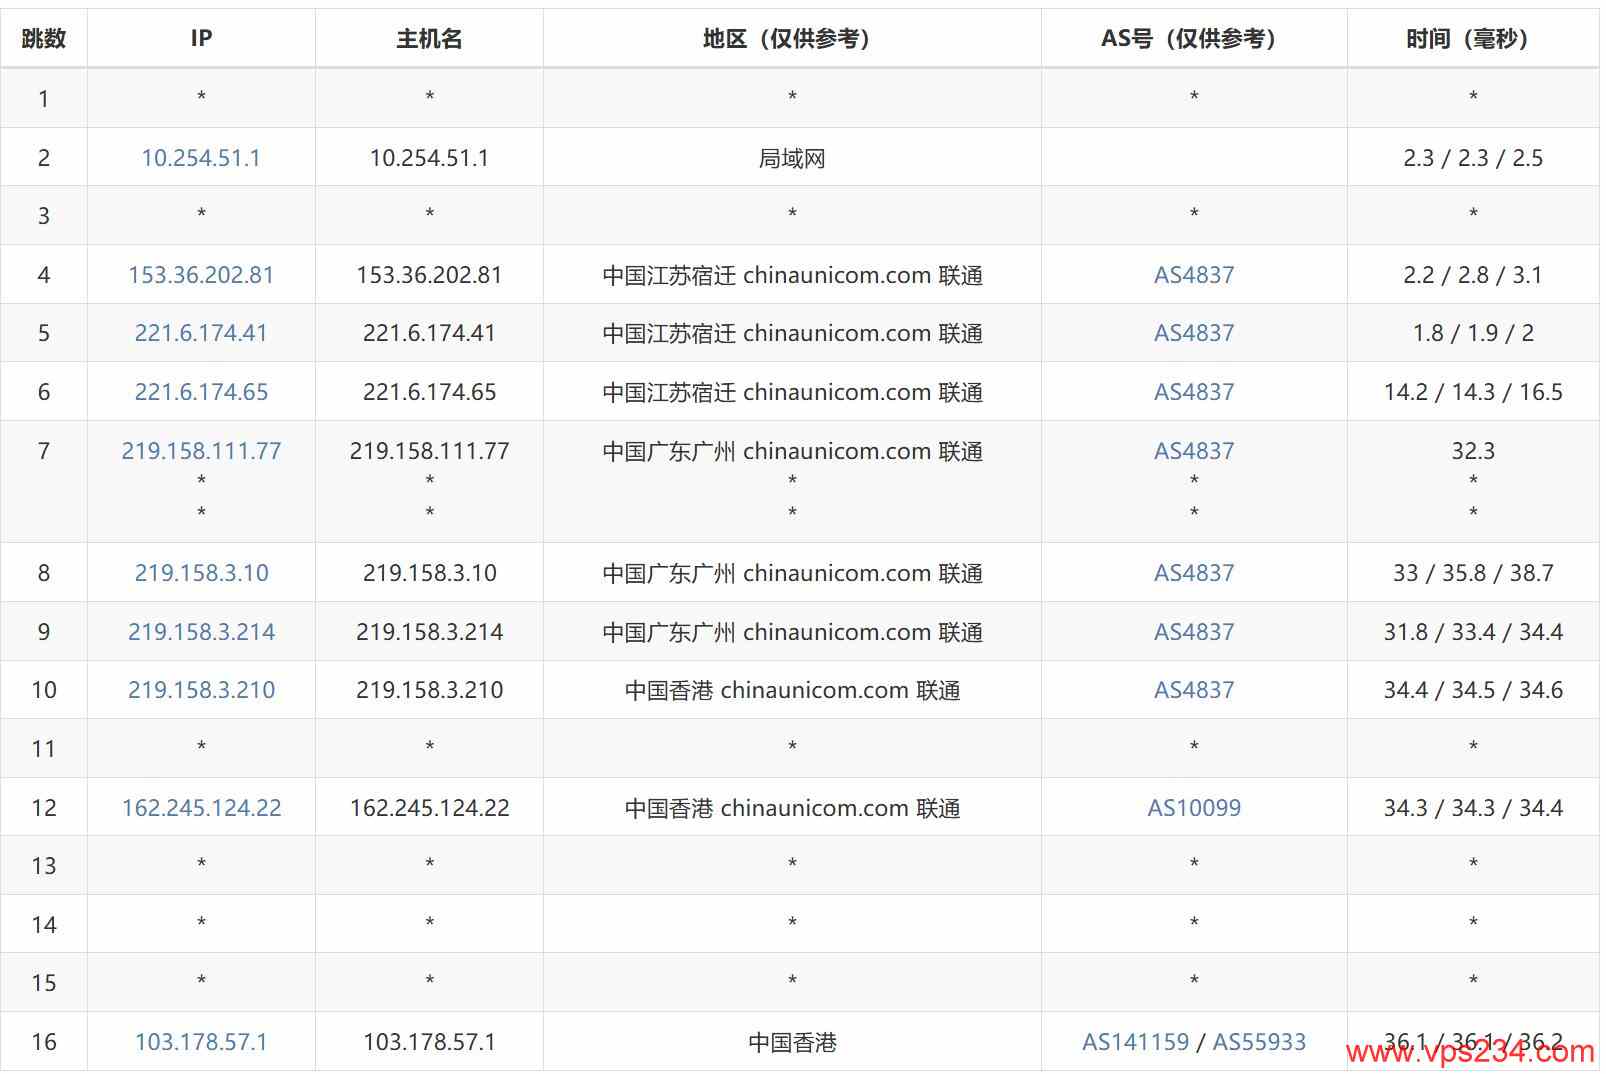
Task: Open IP link 221.6.174.41
Action: coord(201,333)
